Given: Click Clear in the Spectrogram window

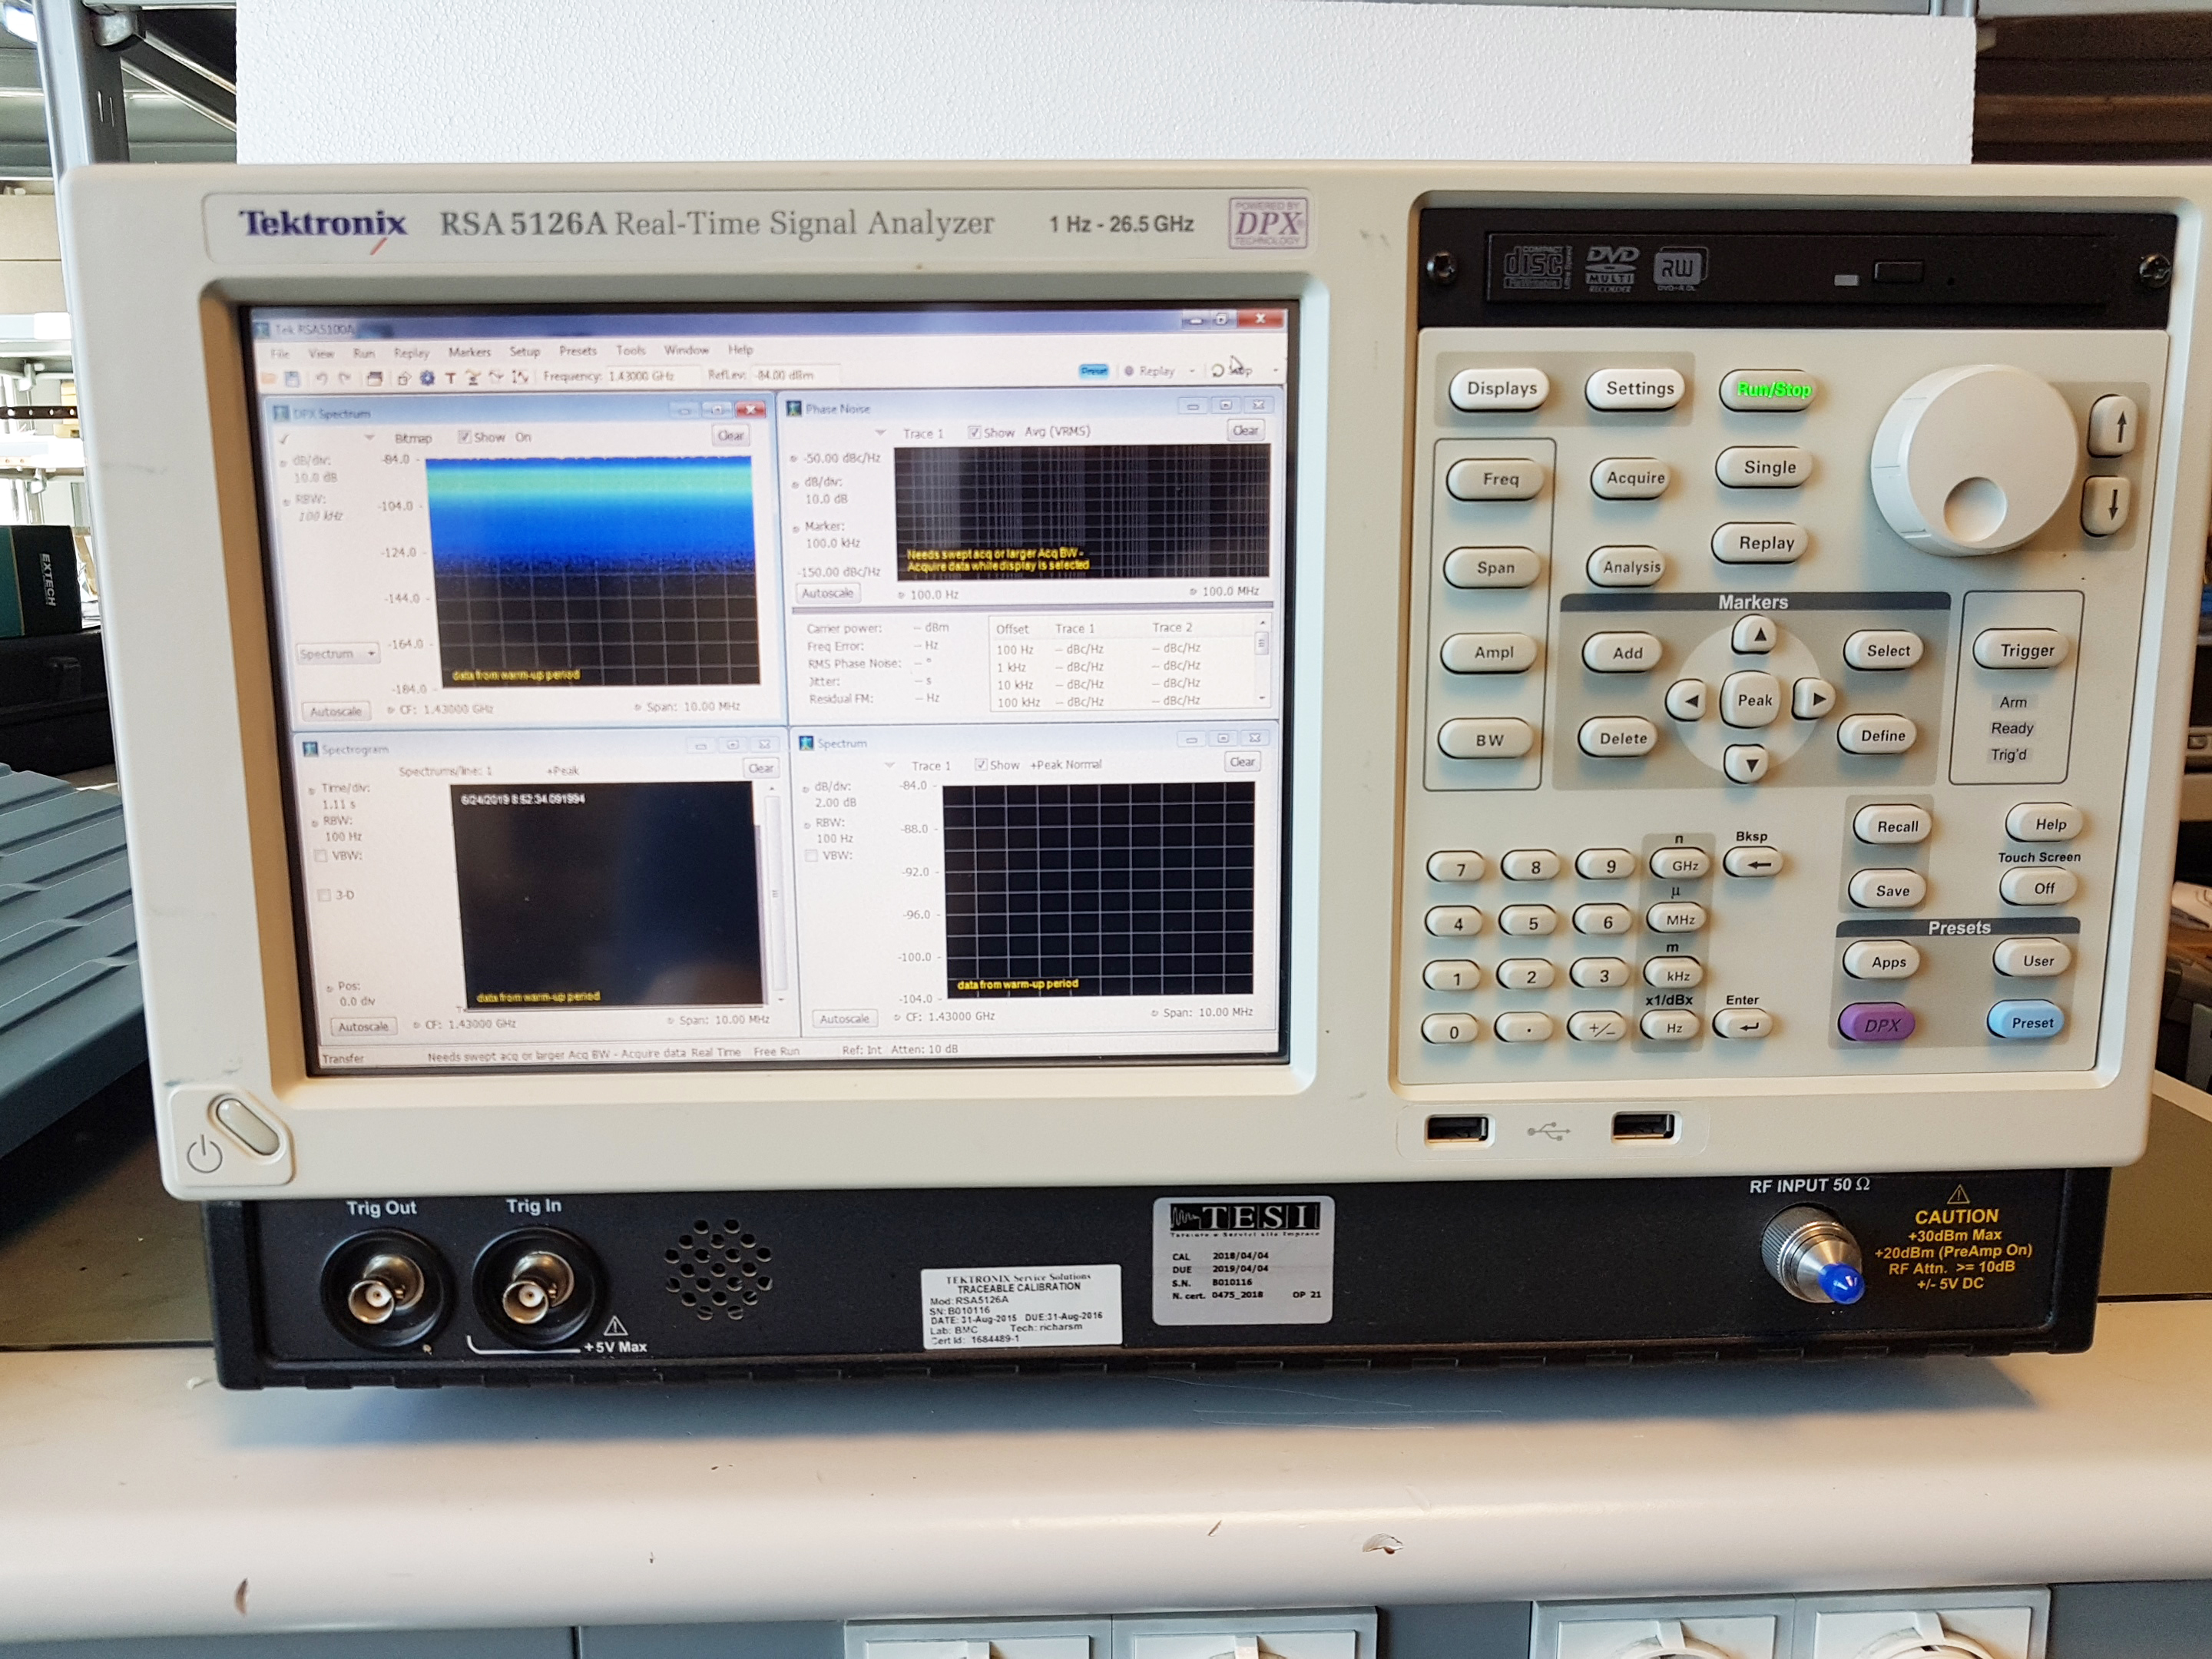Looking at the screenshot, I should pyautogui.click(x=761, y=768).
